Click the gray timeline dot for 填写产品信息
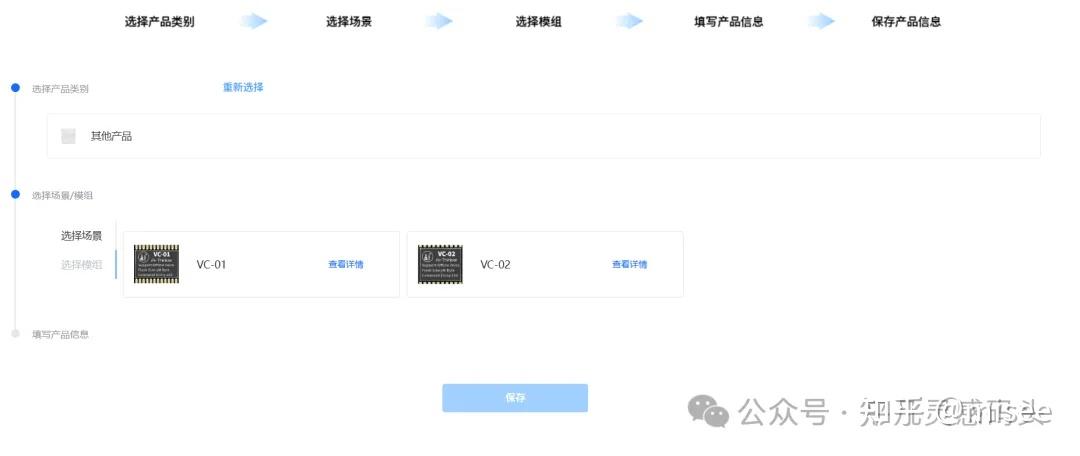This screenshot has height=456, width=1080. (15, 333)
